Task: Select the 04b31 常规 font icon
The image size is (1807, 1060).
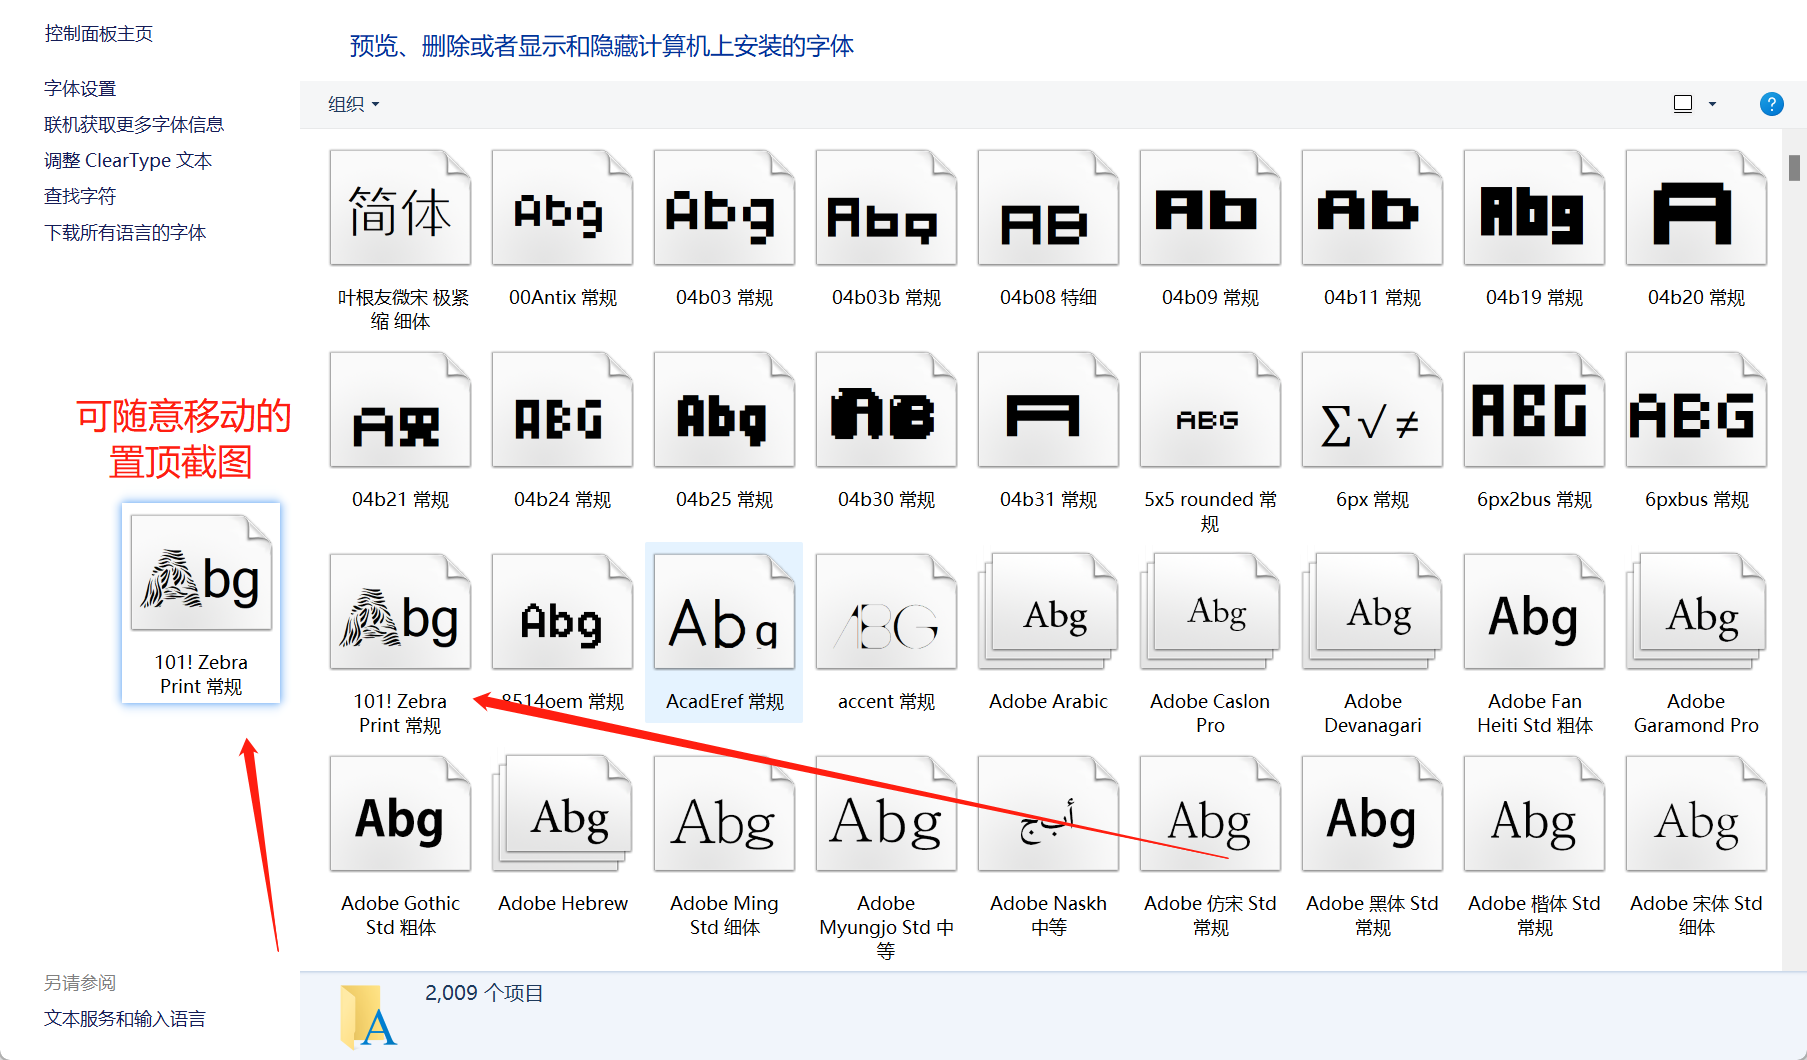Action: pos(1048,410)
